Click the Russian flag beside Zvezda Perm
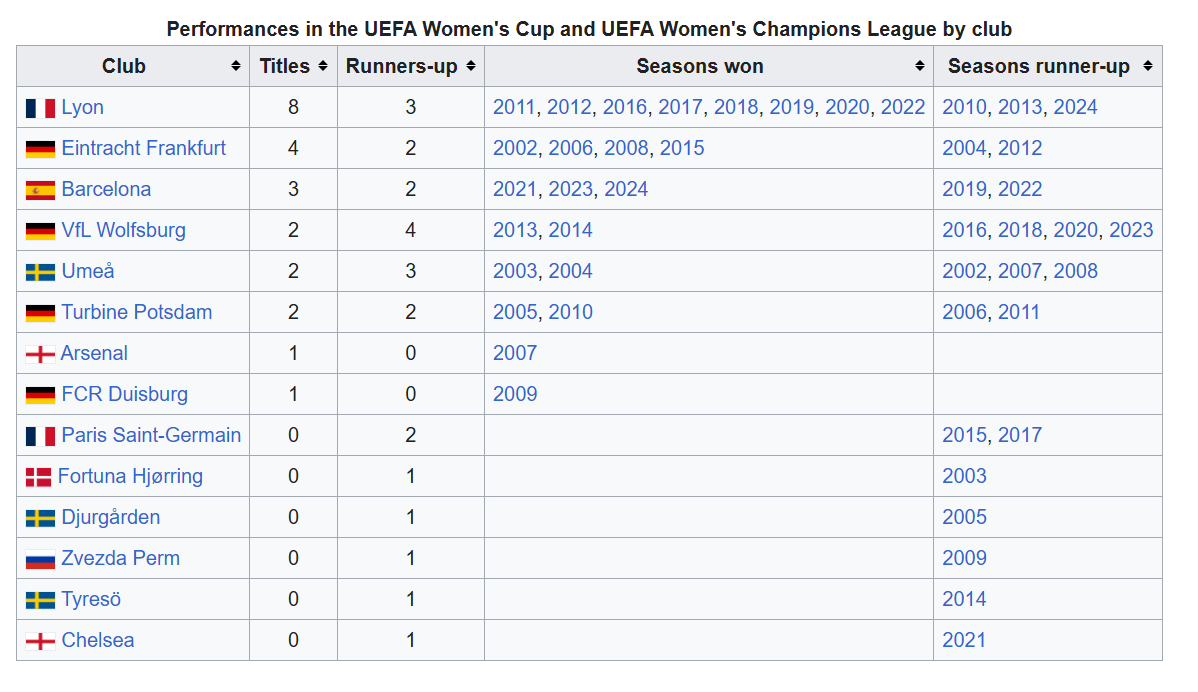 point(40,559)
